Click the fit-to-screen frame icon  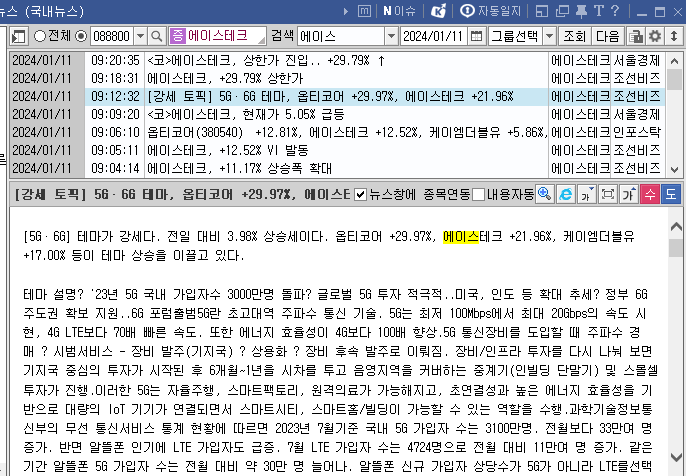coord(608,194)
